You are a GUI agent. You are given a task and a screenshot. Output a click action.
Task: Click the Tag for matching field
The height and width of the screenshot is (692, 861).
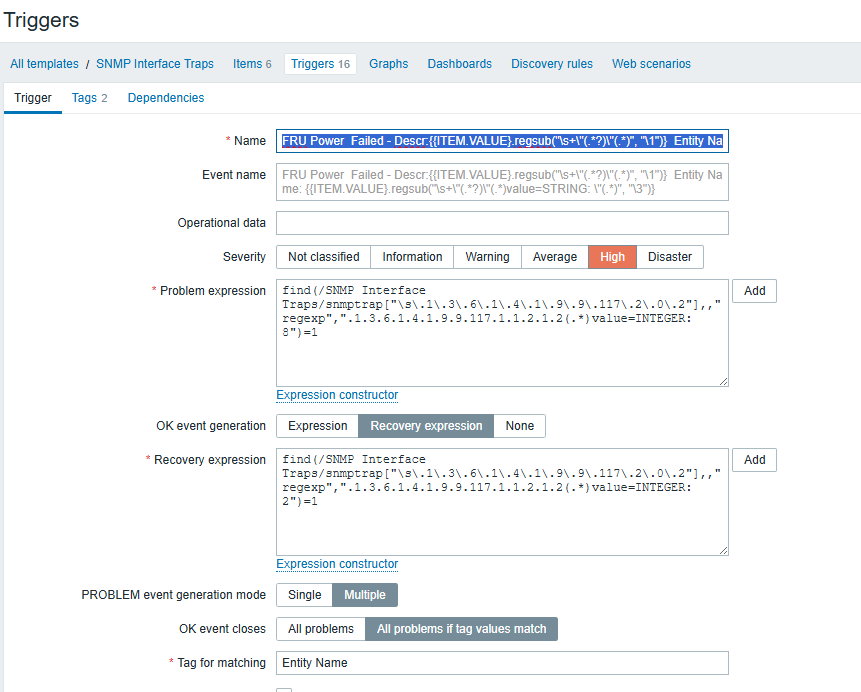tap(502, 663)
